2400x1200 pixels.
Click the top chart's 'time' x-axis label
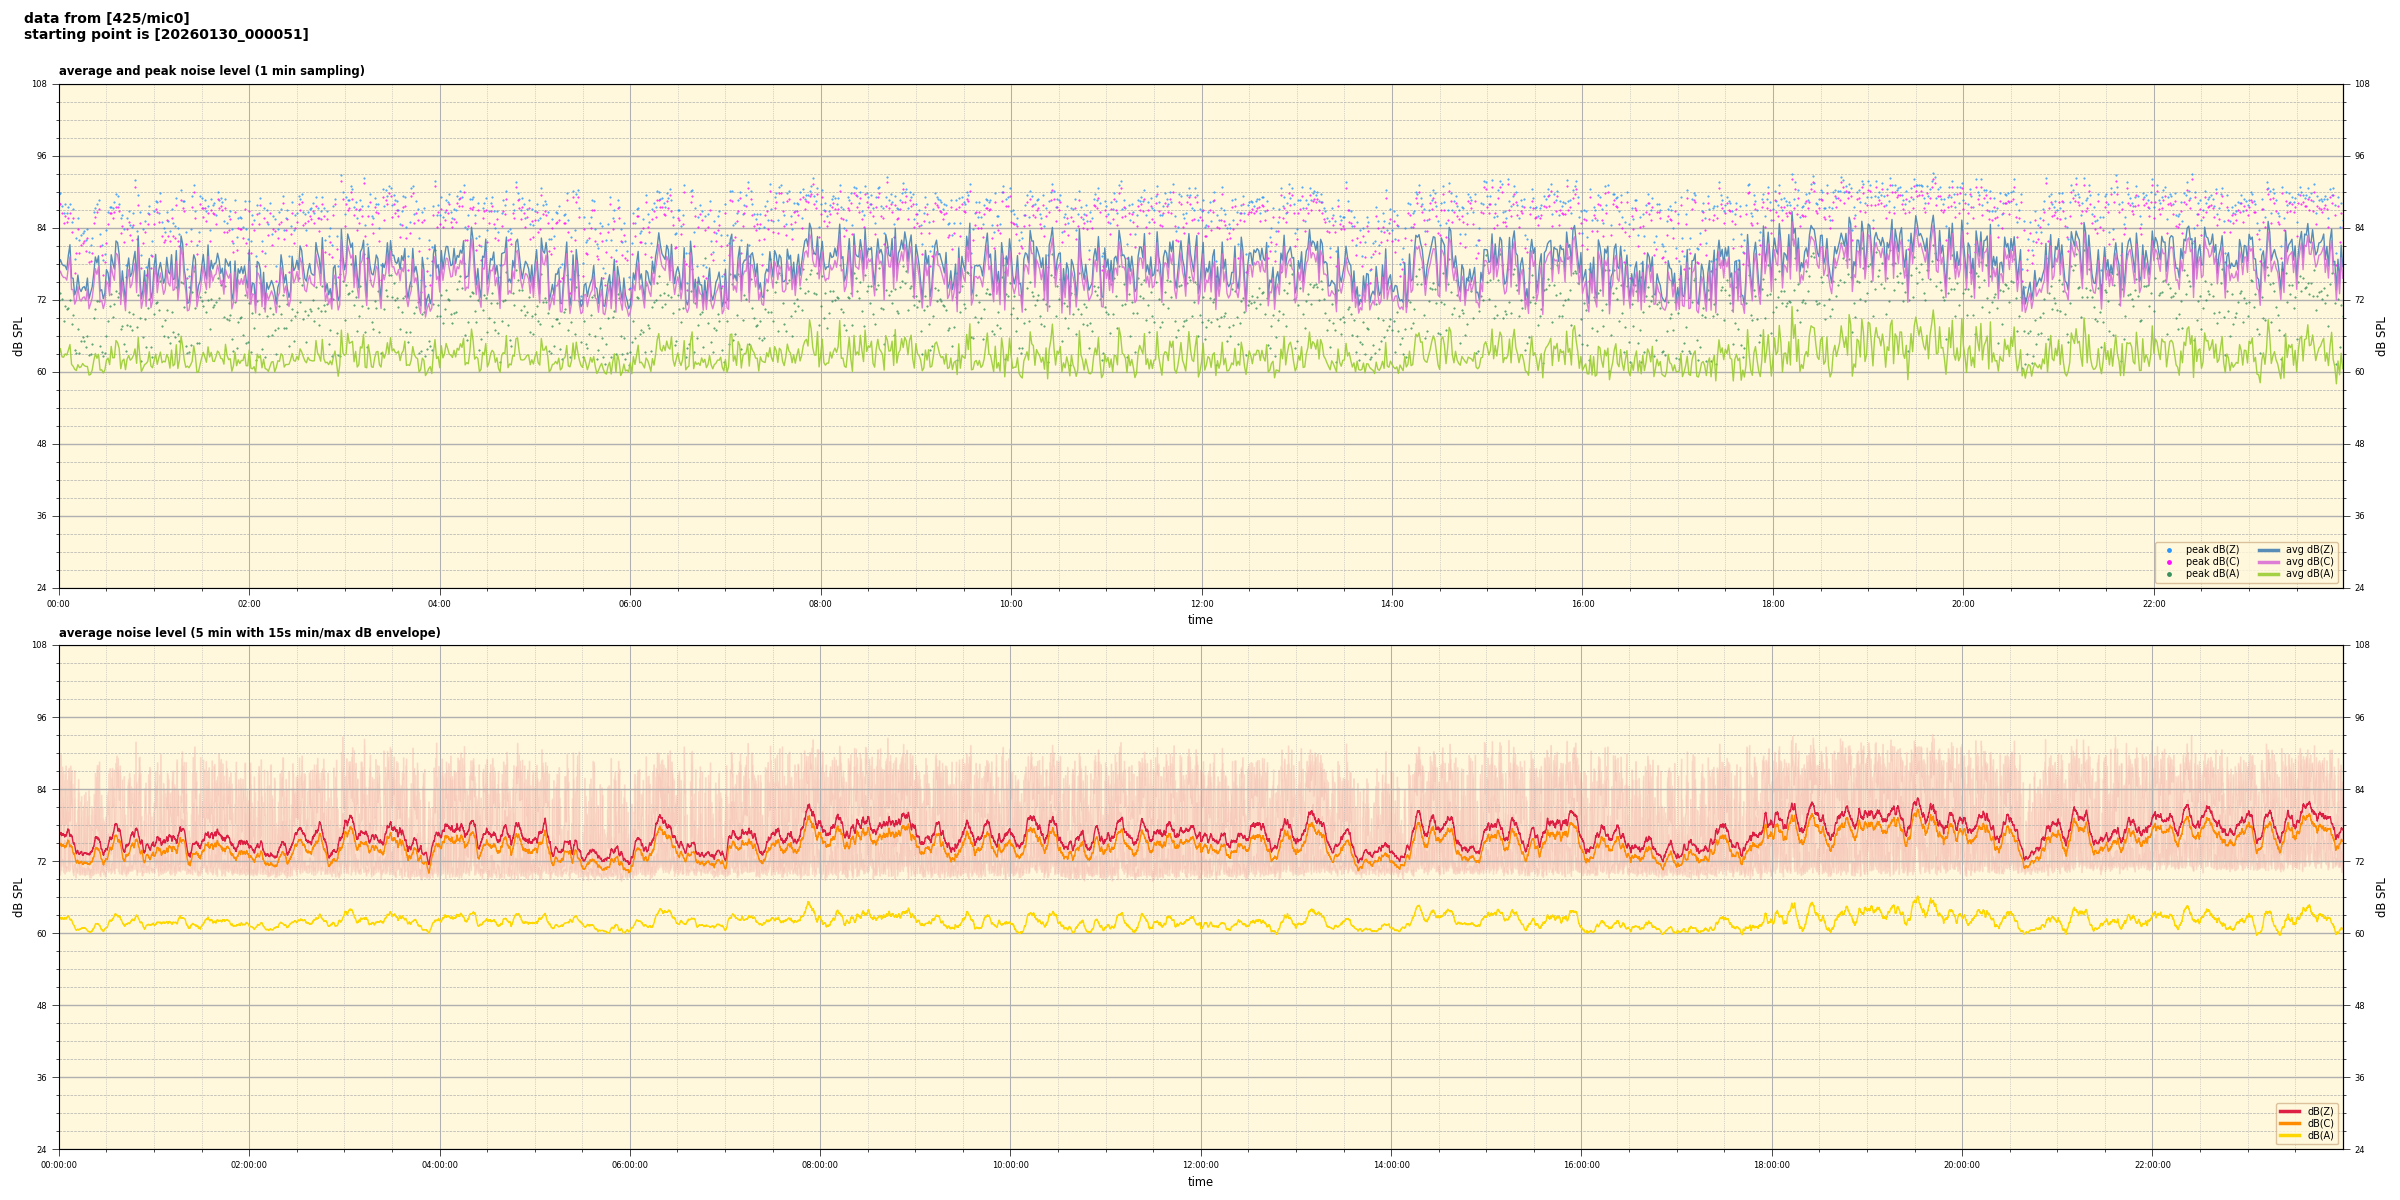pos(1200,620)
